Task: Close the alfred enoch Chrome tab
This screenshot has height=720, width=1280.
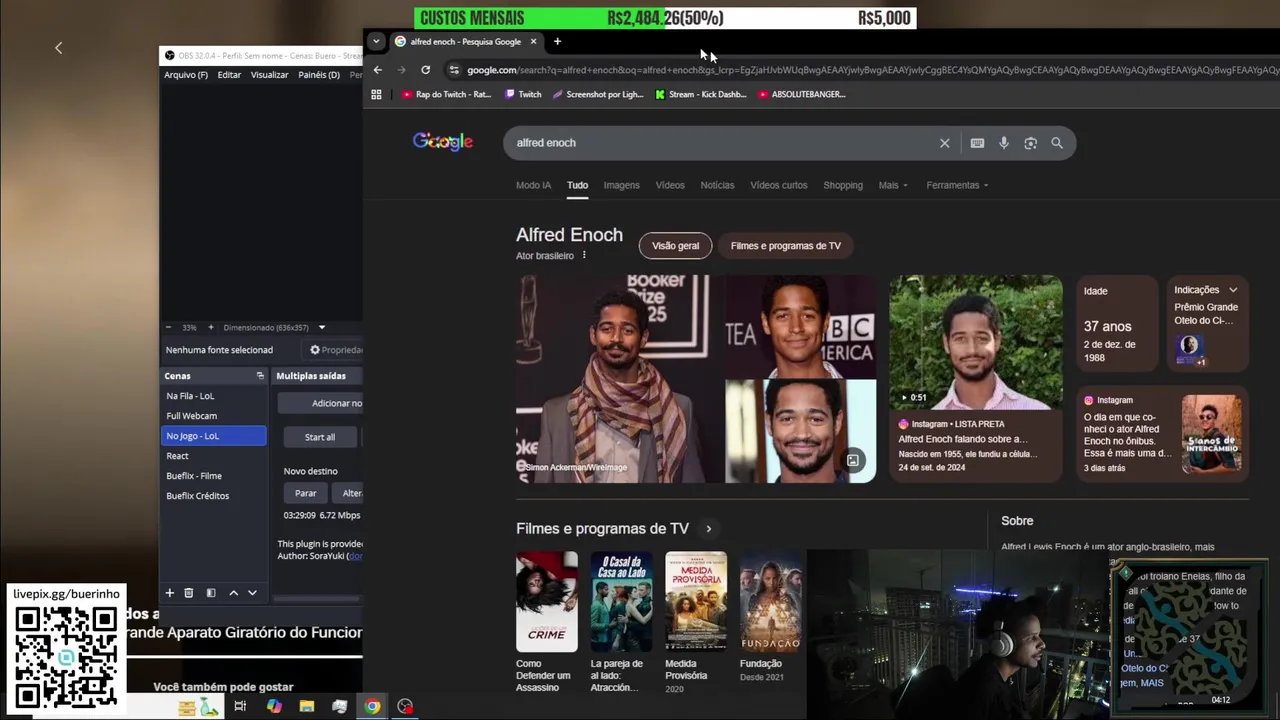Action: coord(533,41)
